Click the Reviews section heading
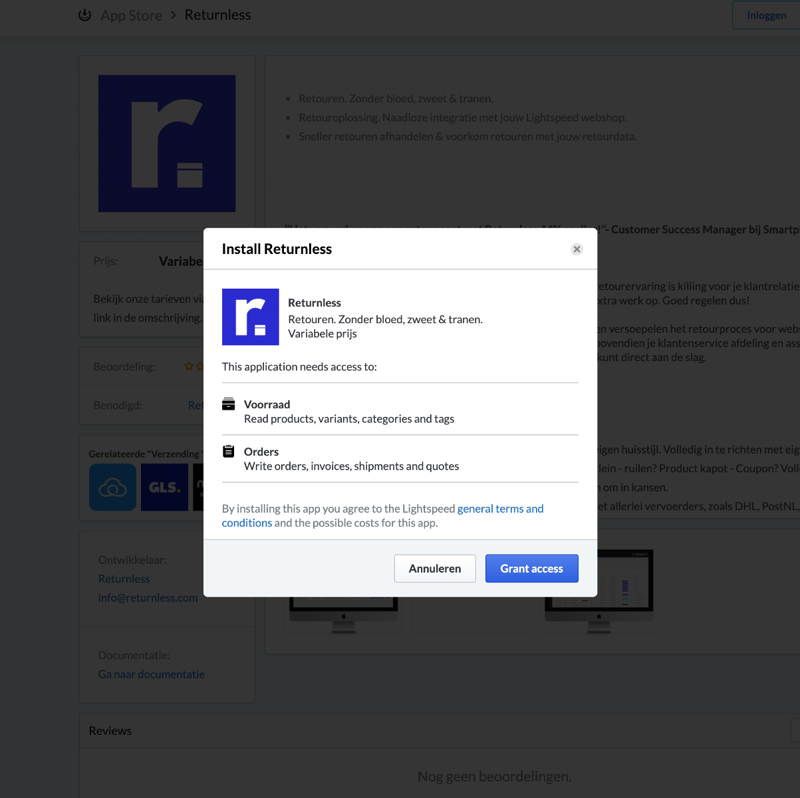The image size is (800, 798). pos(110,731)
